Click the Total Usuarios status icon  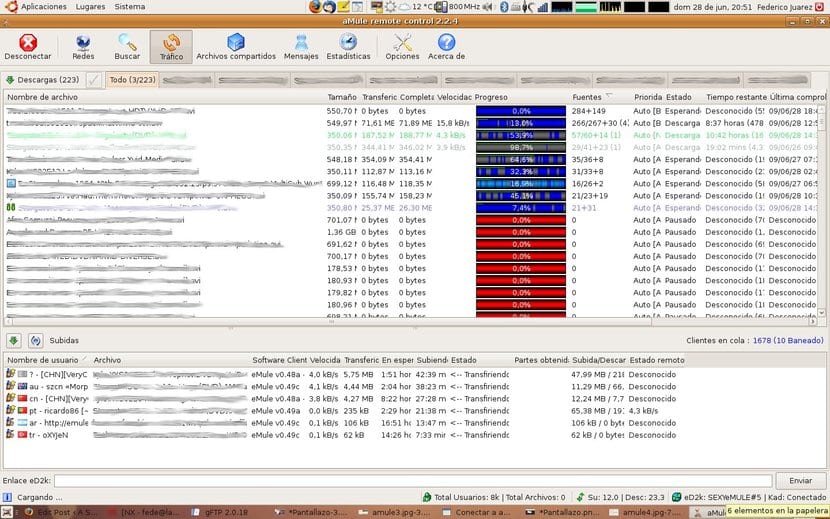pos(427,497)
